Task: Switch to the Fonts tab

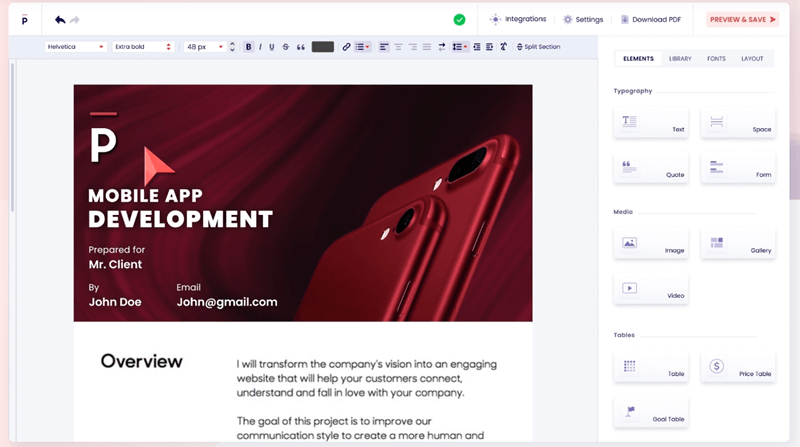Action: click(x=716, y=59)
